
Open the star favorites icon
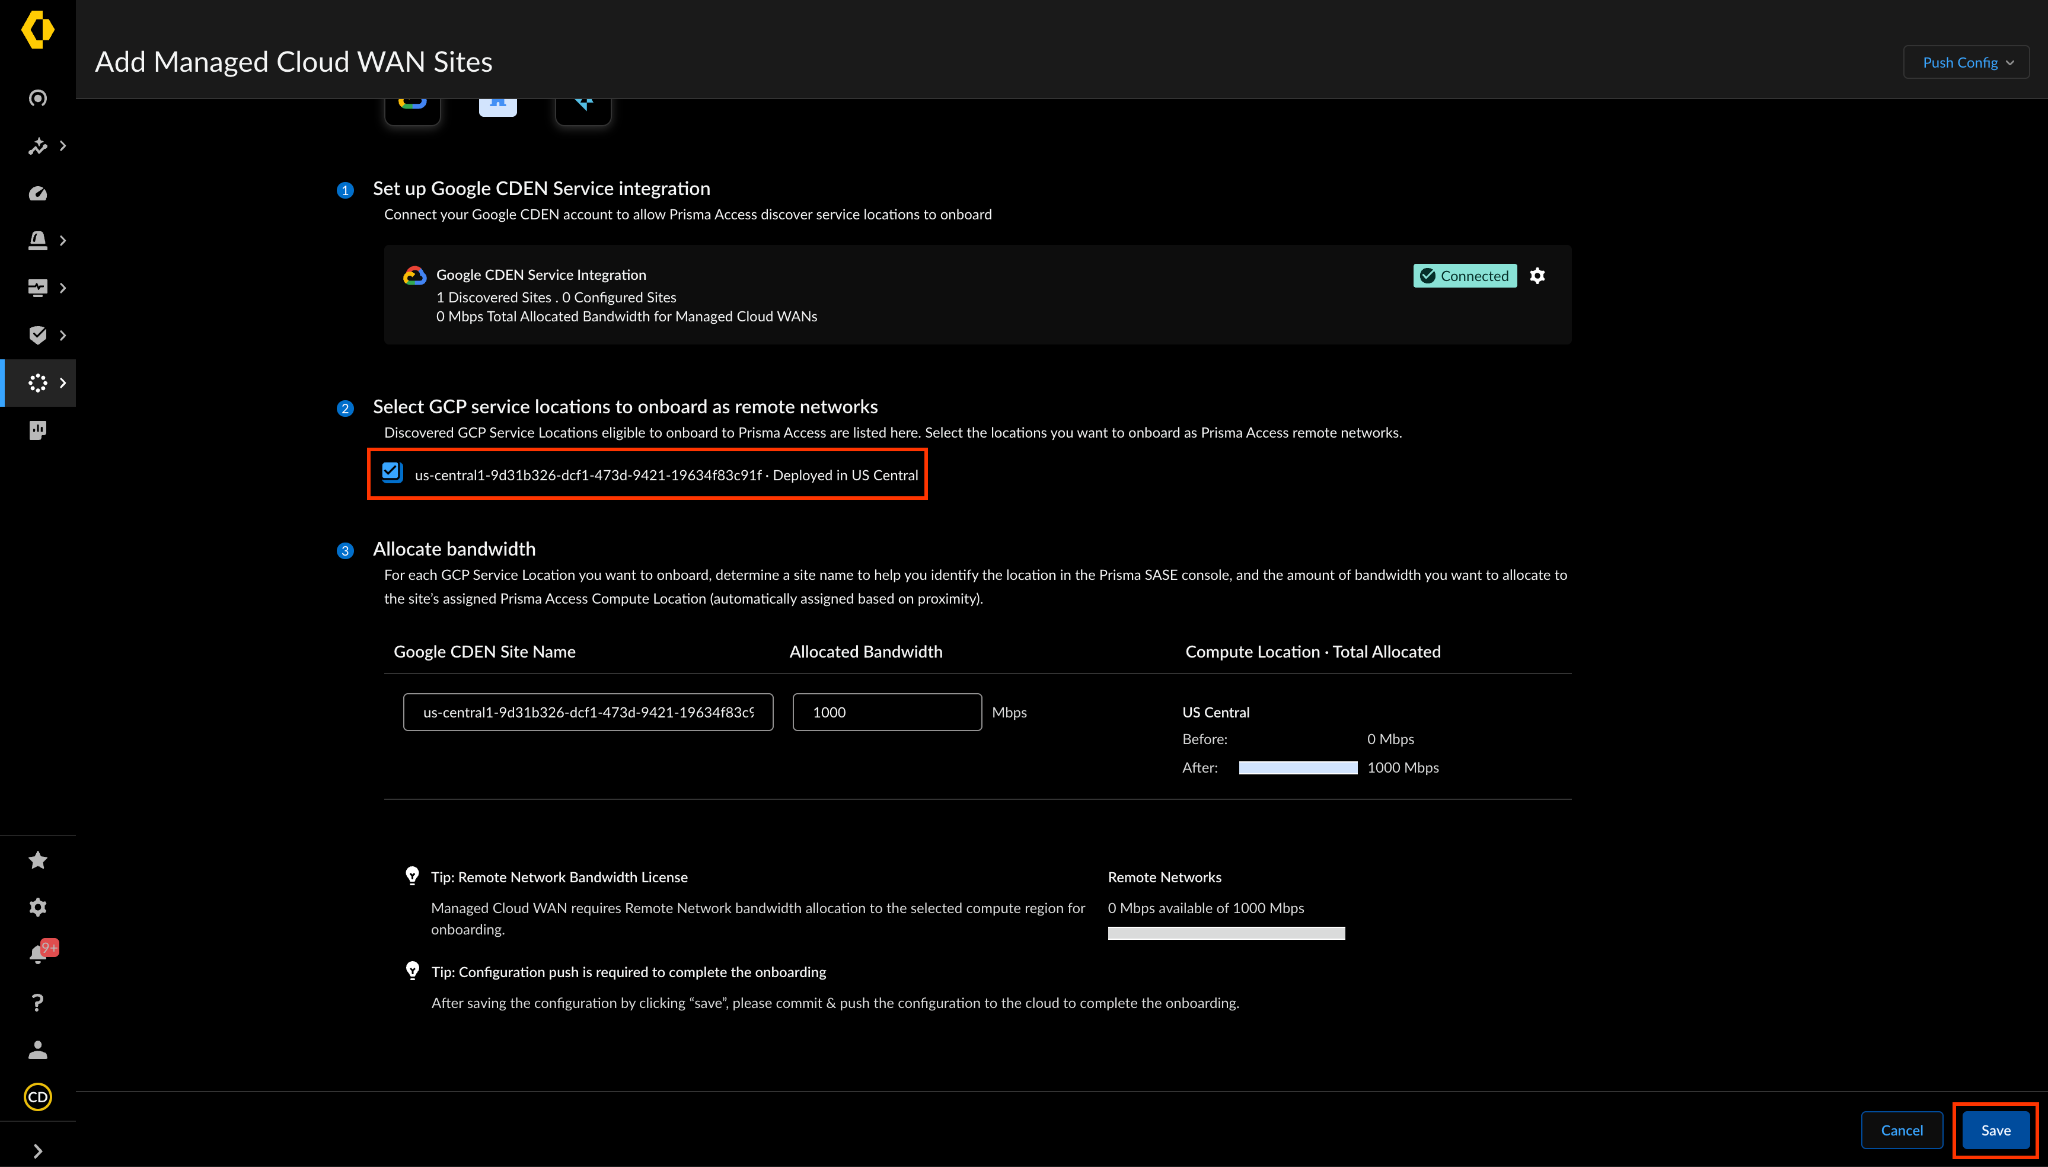pos(38,860)
